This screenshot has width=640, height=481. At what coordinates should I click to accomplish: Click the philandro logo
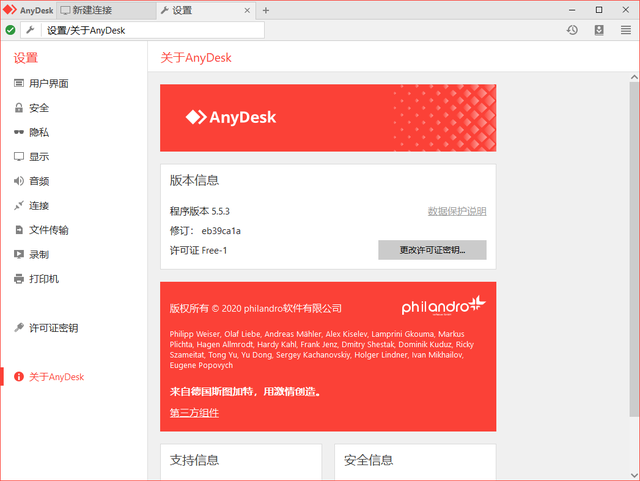tap(443, 306)
